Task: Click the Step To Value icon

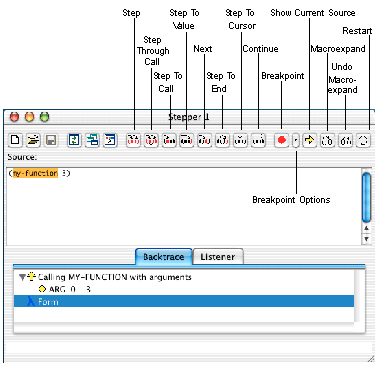Action: [186, 140]
